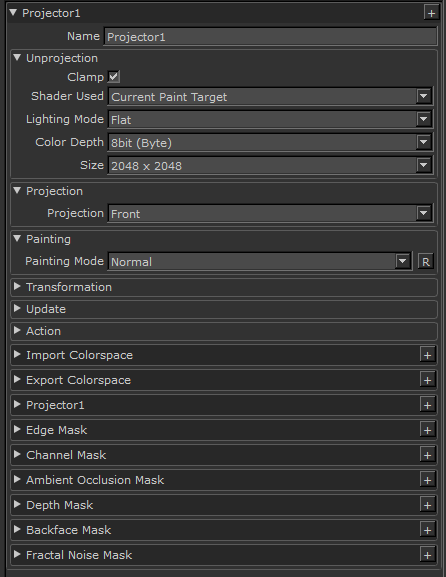Click the plus icon on Ambient Occlusion Mask
Screen dimensions: 446x577
point(427,480)
